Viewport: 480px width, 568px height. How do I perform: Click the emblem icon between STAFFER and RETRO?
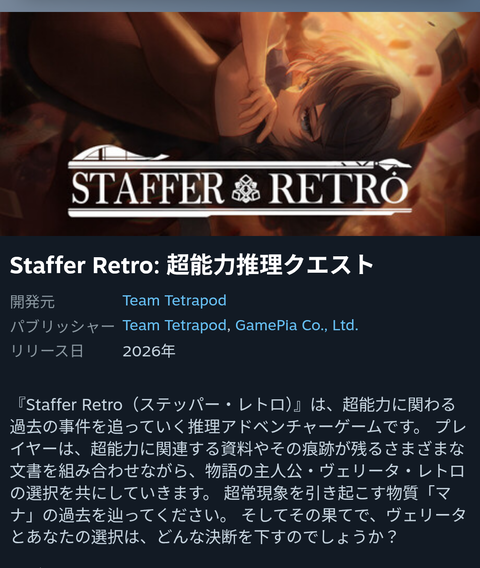(246, 188)
